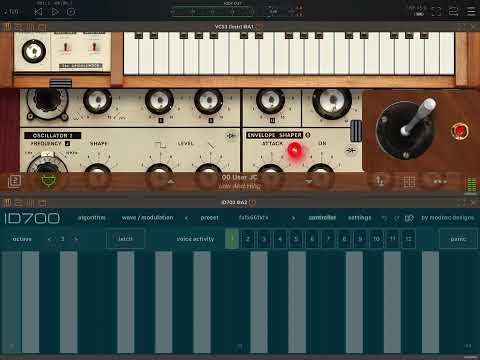Open the ID700 icon left of 'by modiac designs'
The width and height of the screenshot is (480, 360).
click(x=409, y=218)
